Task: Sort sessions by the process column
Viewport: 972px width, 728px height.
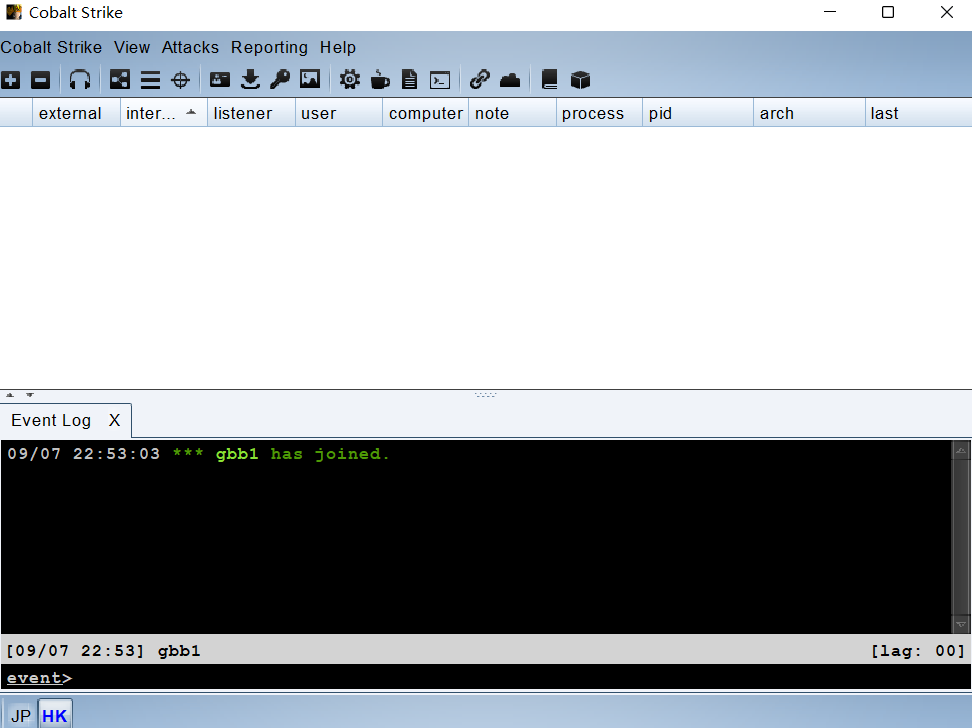Action: click(599, 113)
